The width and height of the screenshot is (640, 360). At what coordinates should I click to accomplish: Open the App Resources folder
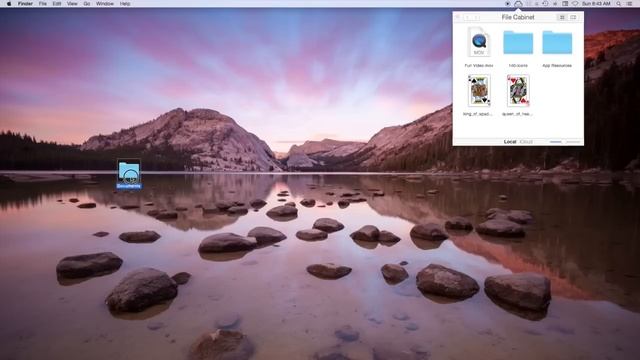tap(557, 42)
